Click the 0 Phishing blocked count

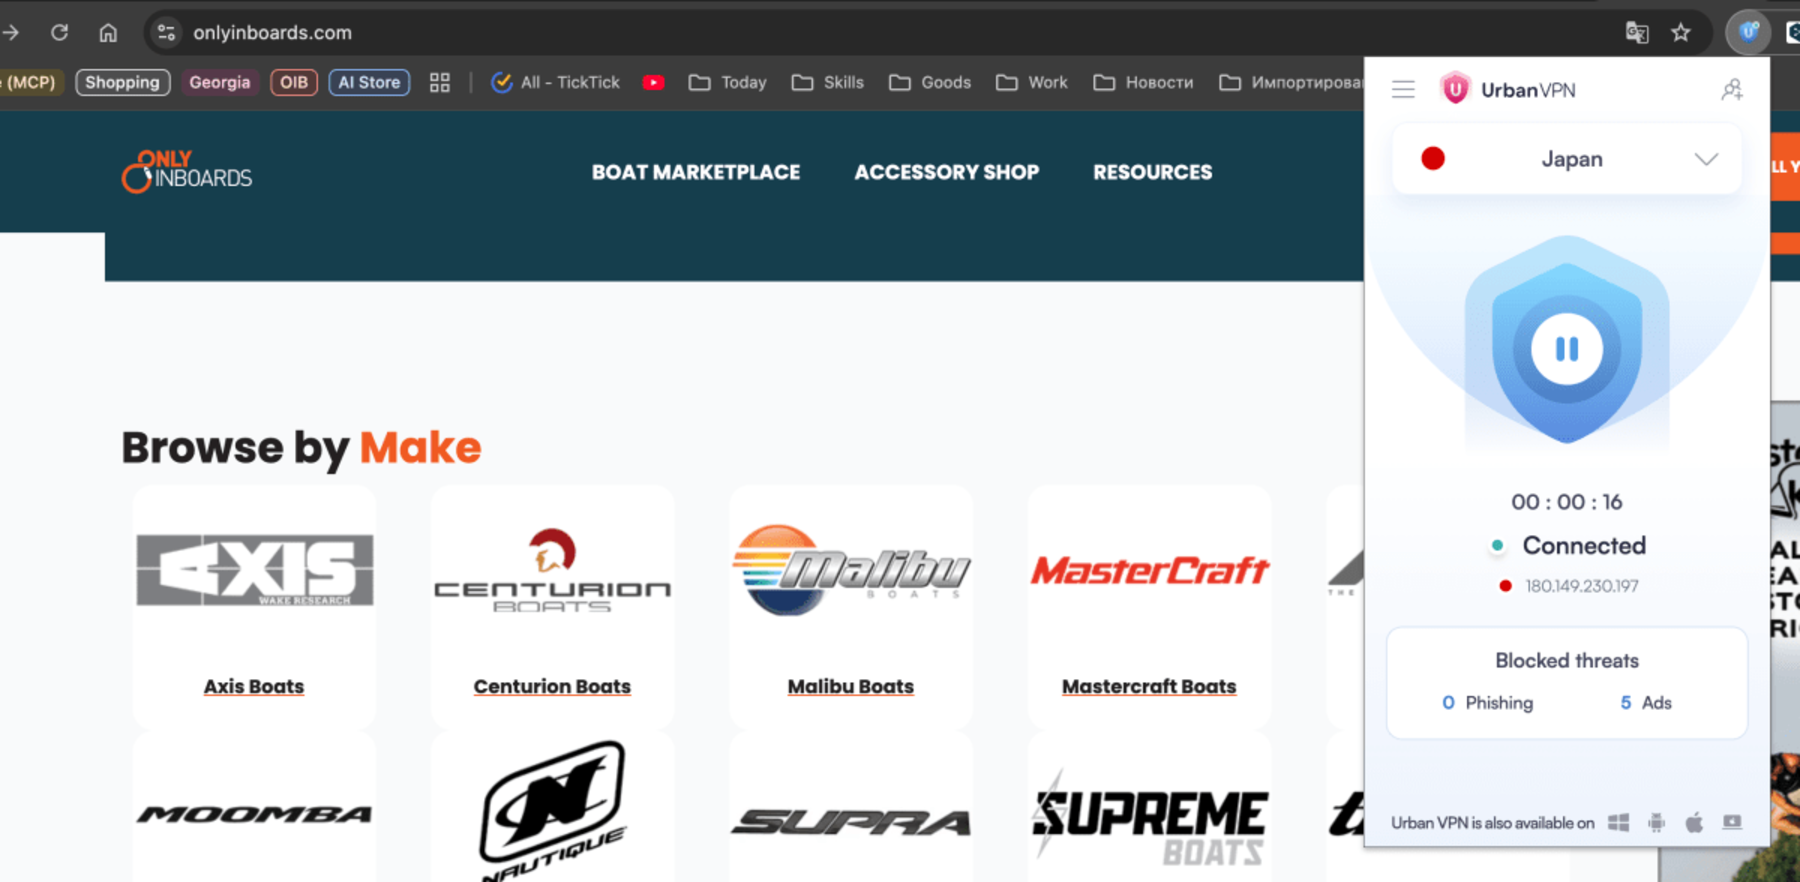tap(1487, 703)
